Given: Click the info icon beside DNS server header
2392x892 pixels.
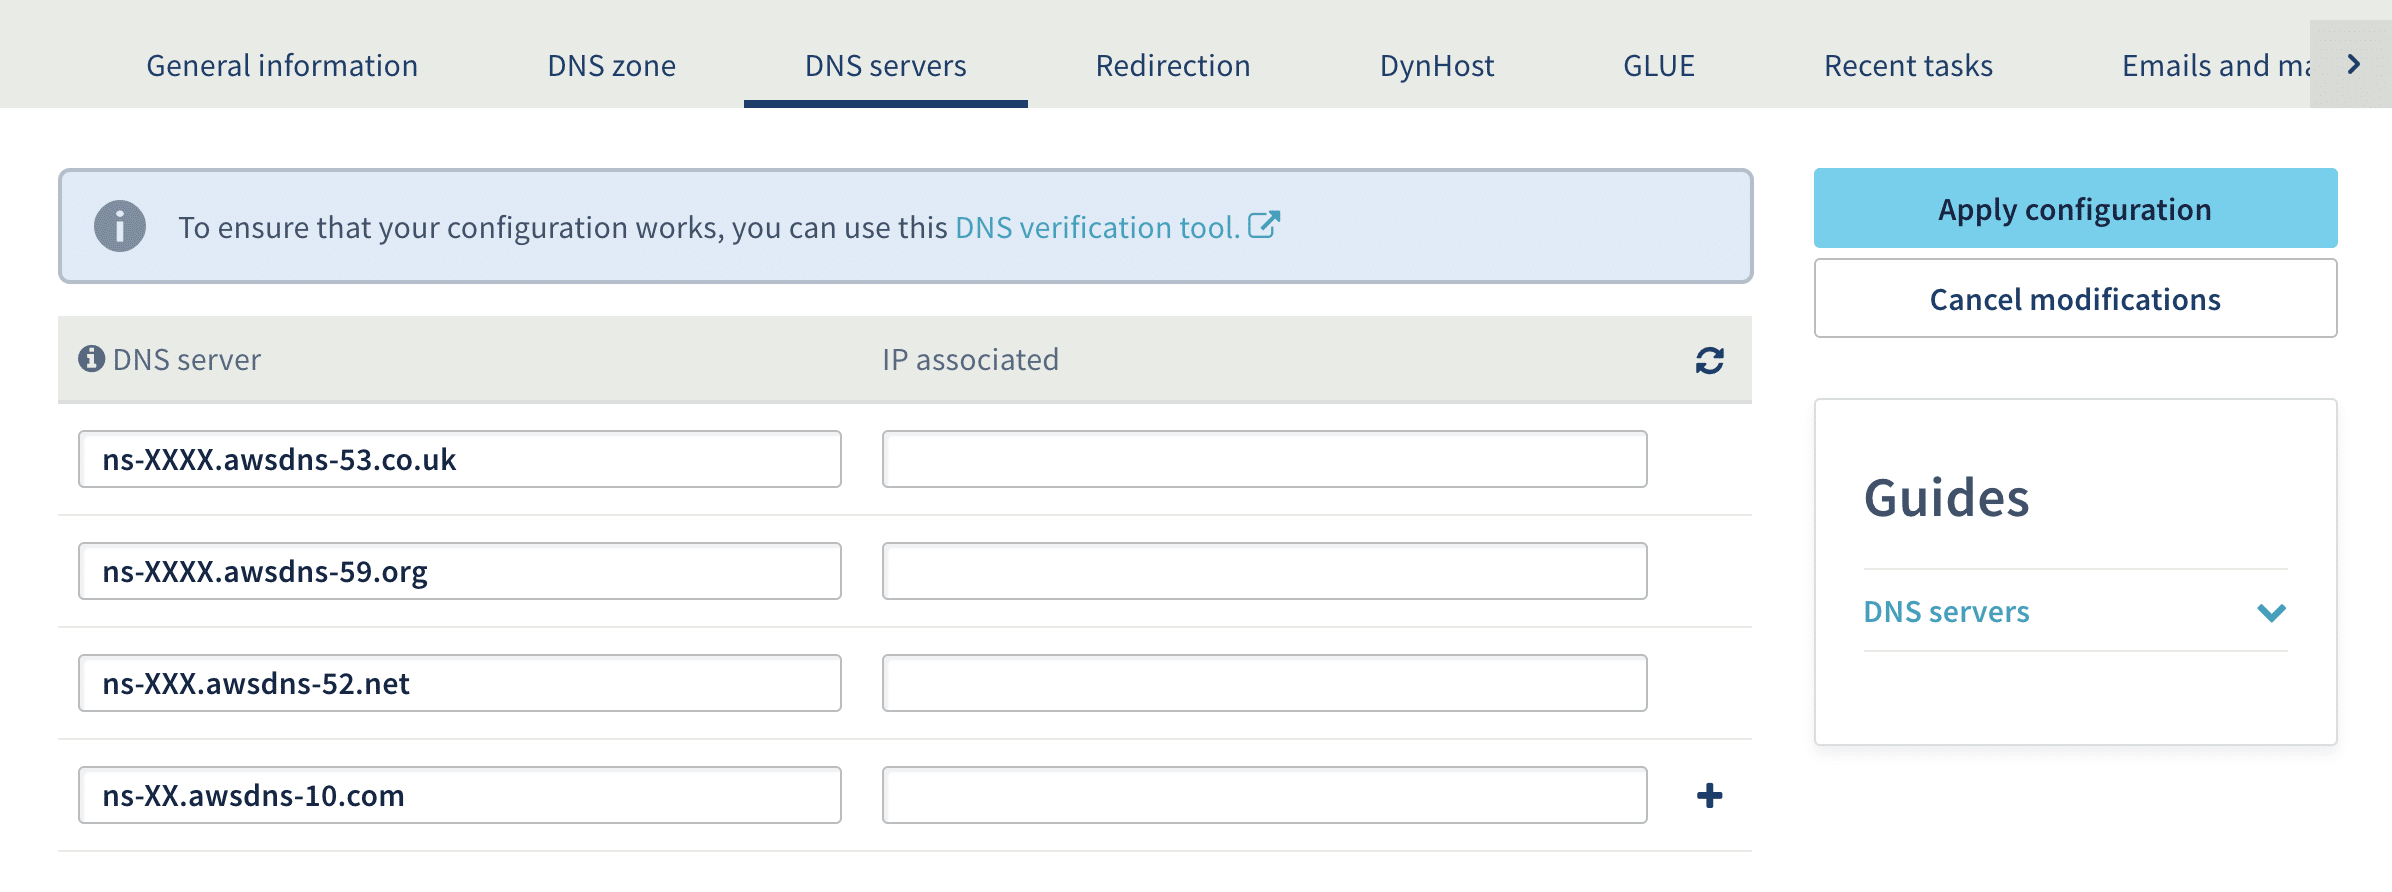Looking at the screenshot, I should point(91,358).
